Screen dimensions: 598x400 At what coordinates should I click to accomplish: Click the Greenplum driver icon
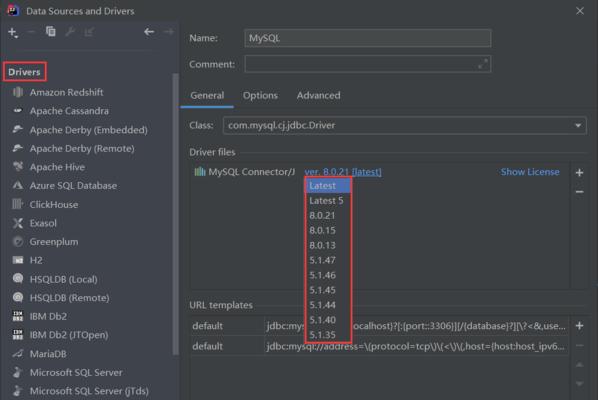18,241
